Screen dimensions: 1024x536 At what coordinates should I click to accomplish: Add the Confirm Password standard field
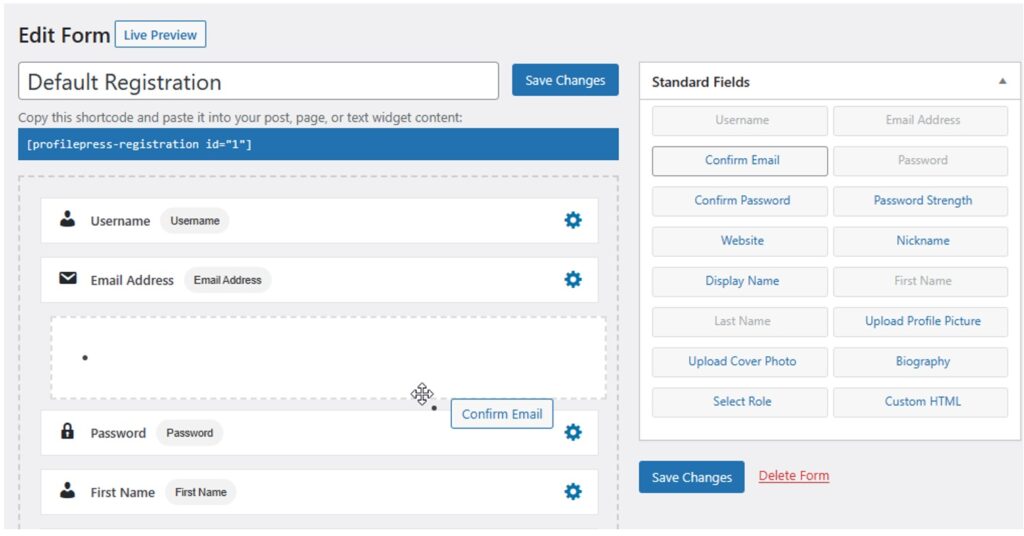coord(740,201)
